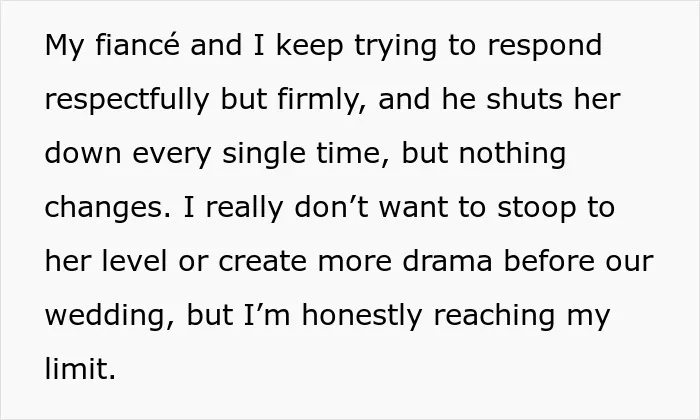This screenshot has height=420, width=700.
Task: Click the word "trying"
Action: tap(395, 47)
